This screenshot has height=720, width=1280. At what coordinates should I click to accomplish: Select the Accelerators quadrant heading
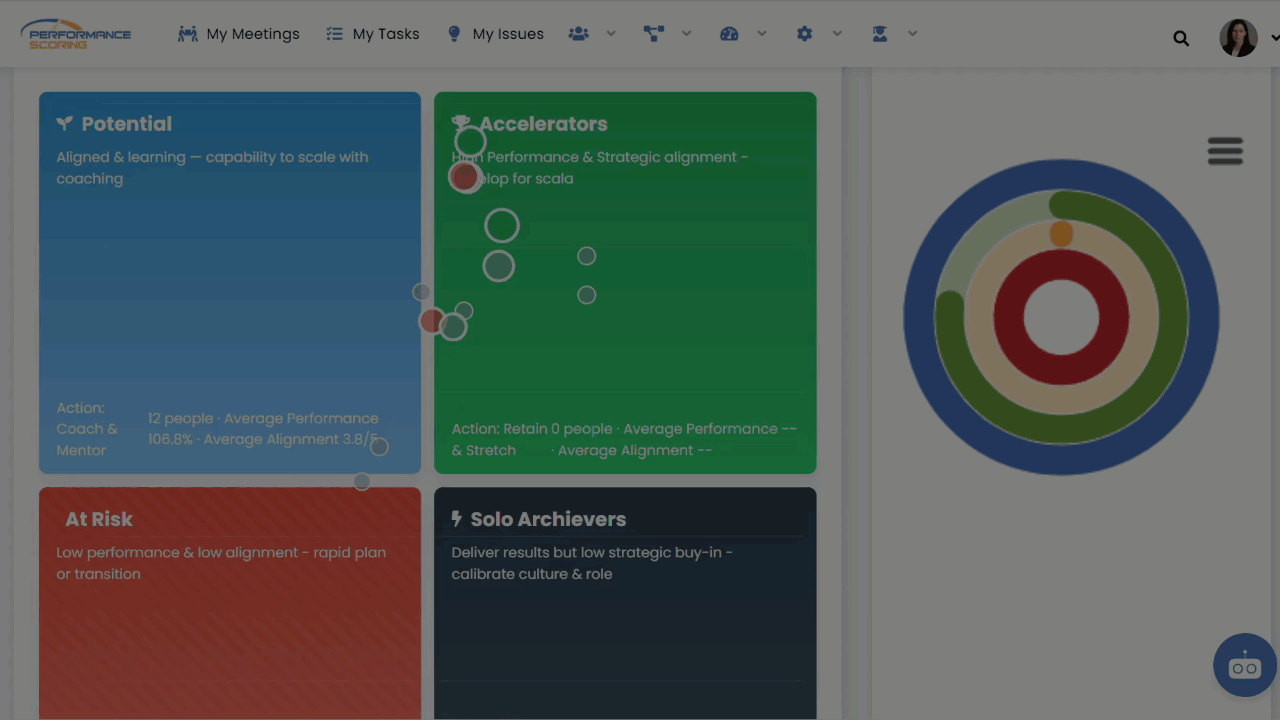tap(543, 124)
